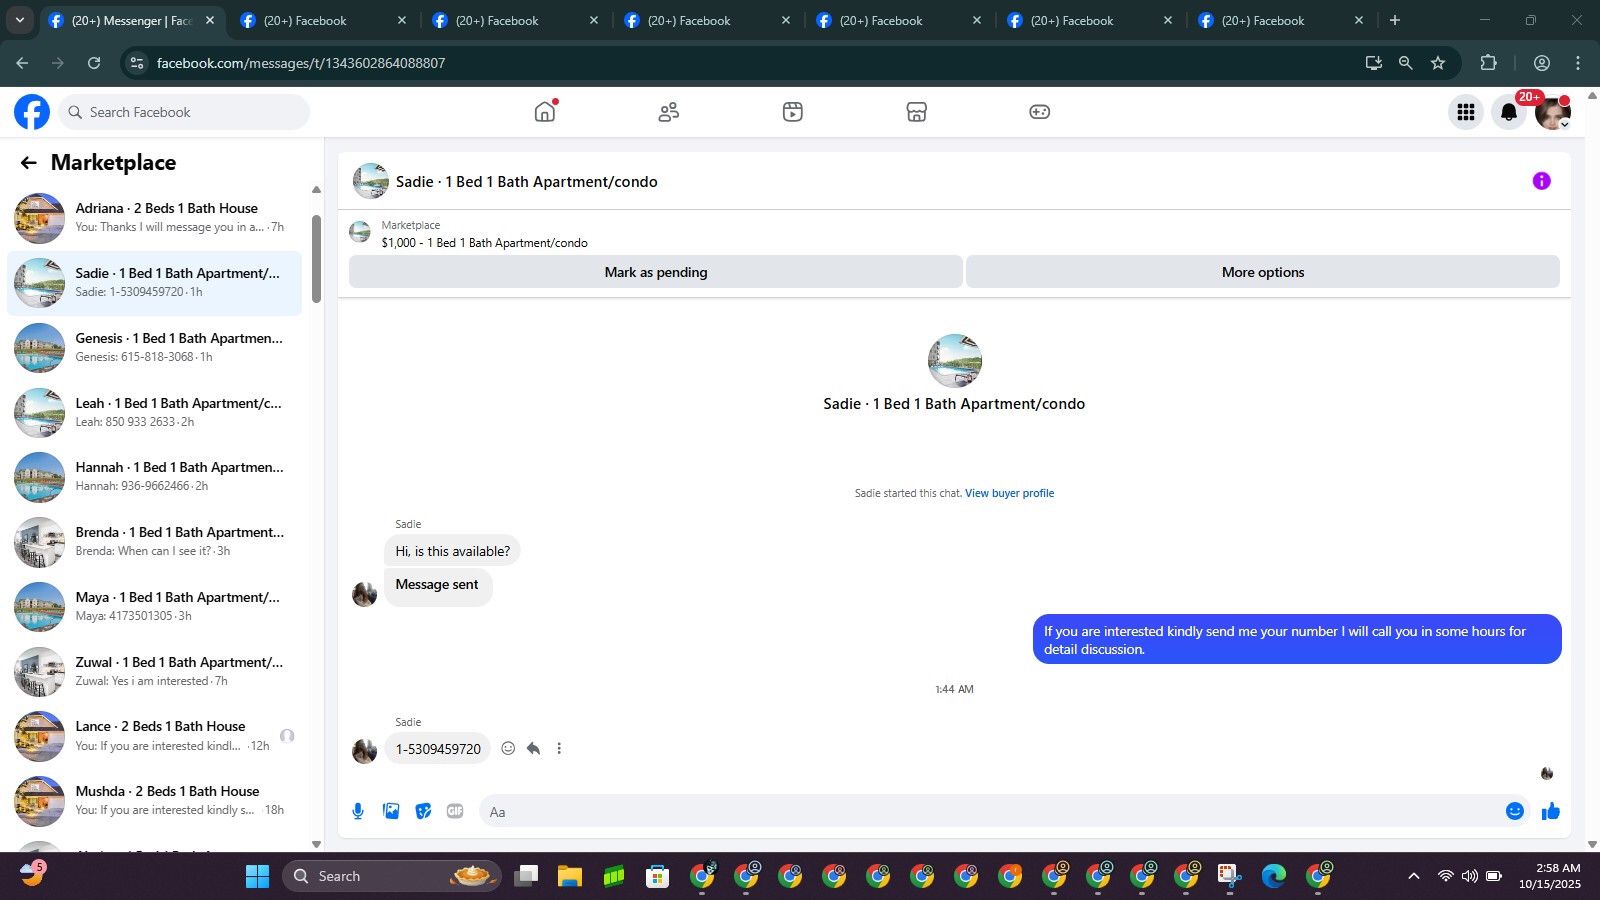Screen dimensions: 1600x900
Task: Expand the tab search dropdown
Action: coord(19,20)
